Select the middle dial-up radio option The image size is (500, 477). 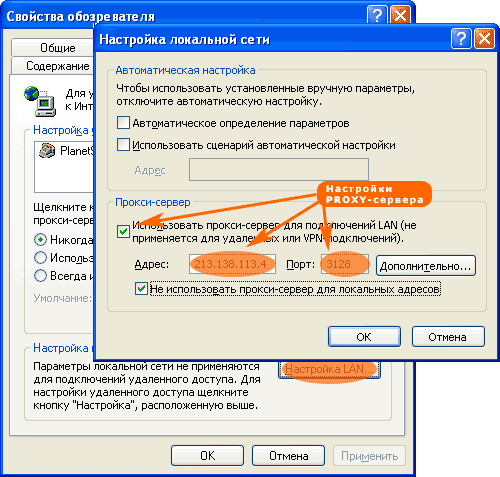tap(40, 257)
